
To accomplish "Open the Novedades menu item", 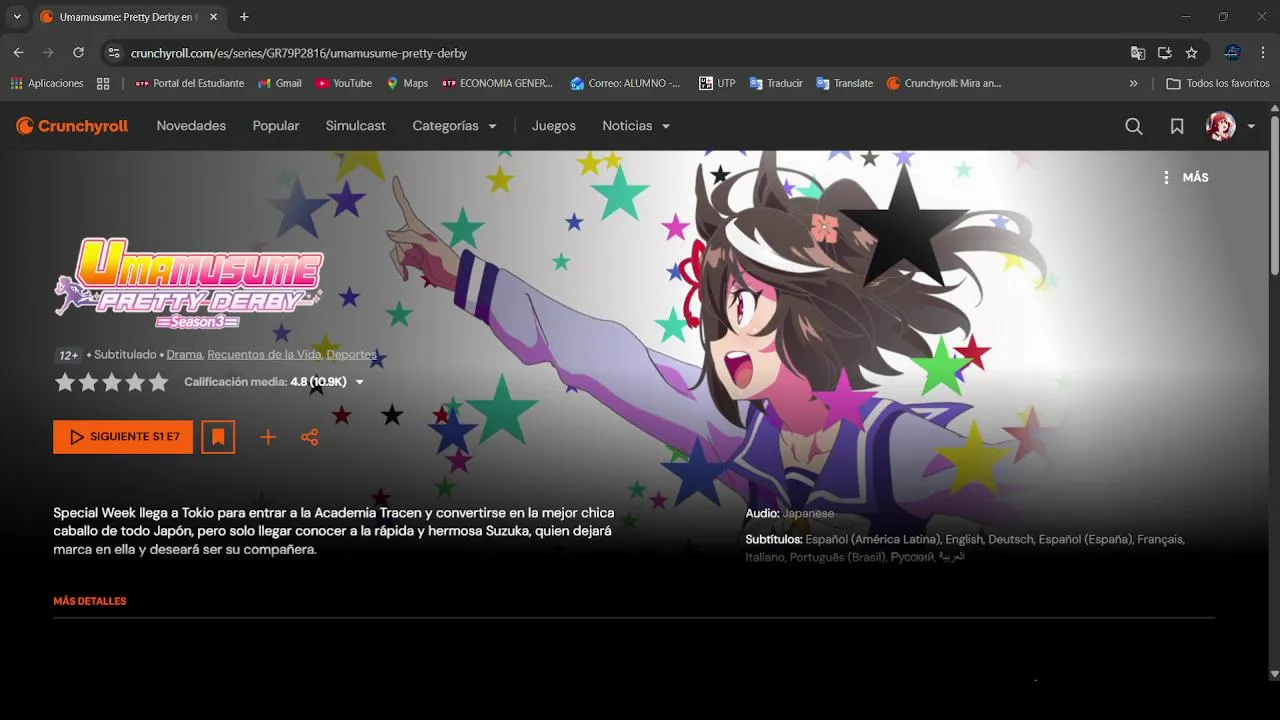I will tap(191, 126).
